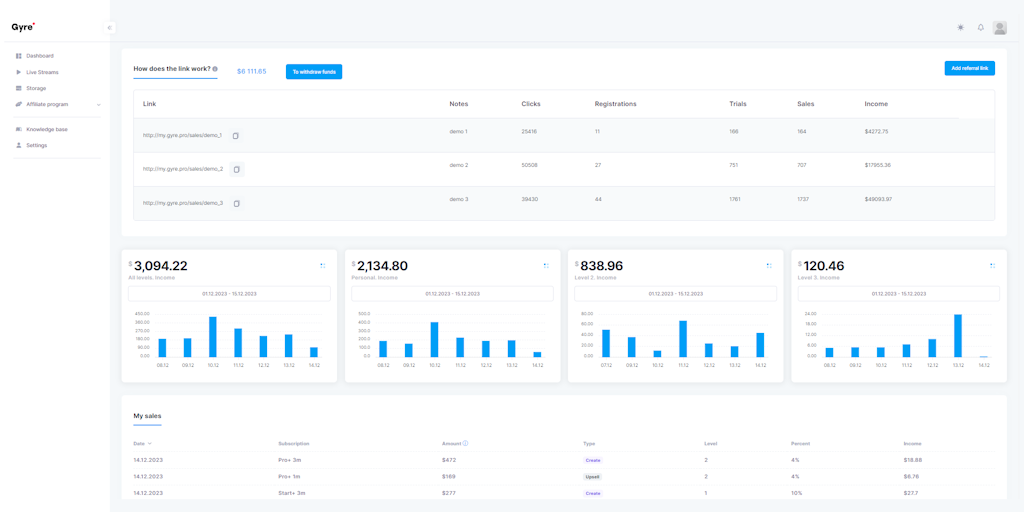Click the icon on All levels income card
This screenshot has height=512, width=1024.
pos(322,266)
